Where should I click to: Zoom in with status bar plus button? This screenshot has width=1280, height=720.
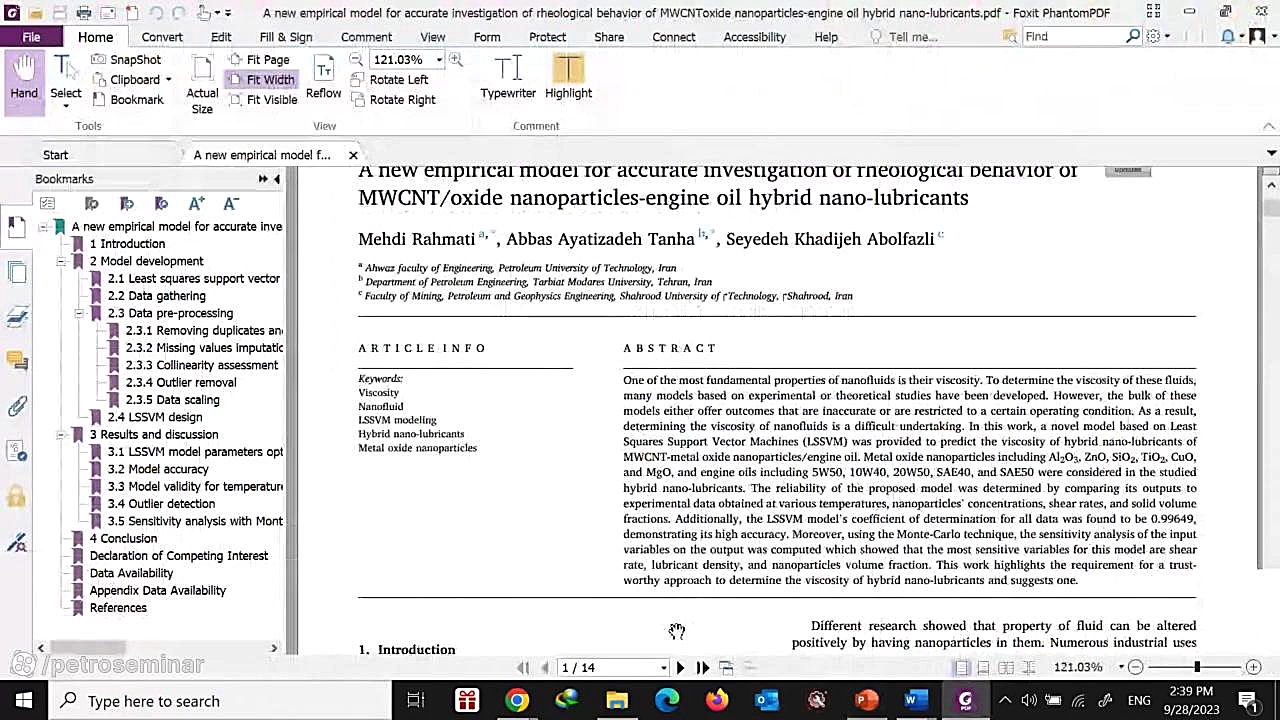(1253, 667)
